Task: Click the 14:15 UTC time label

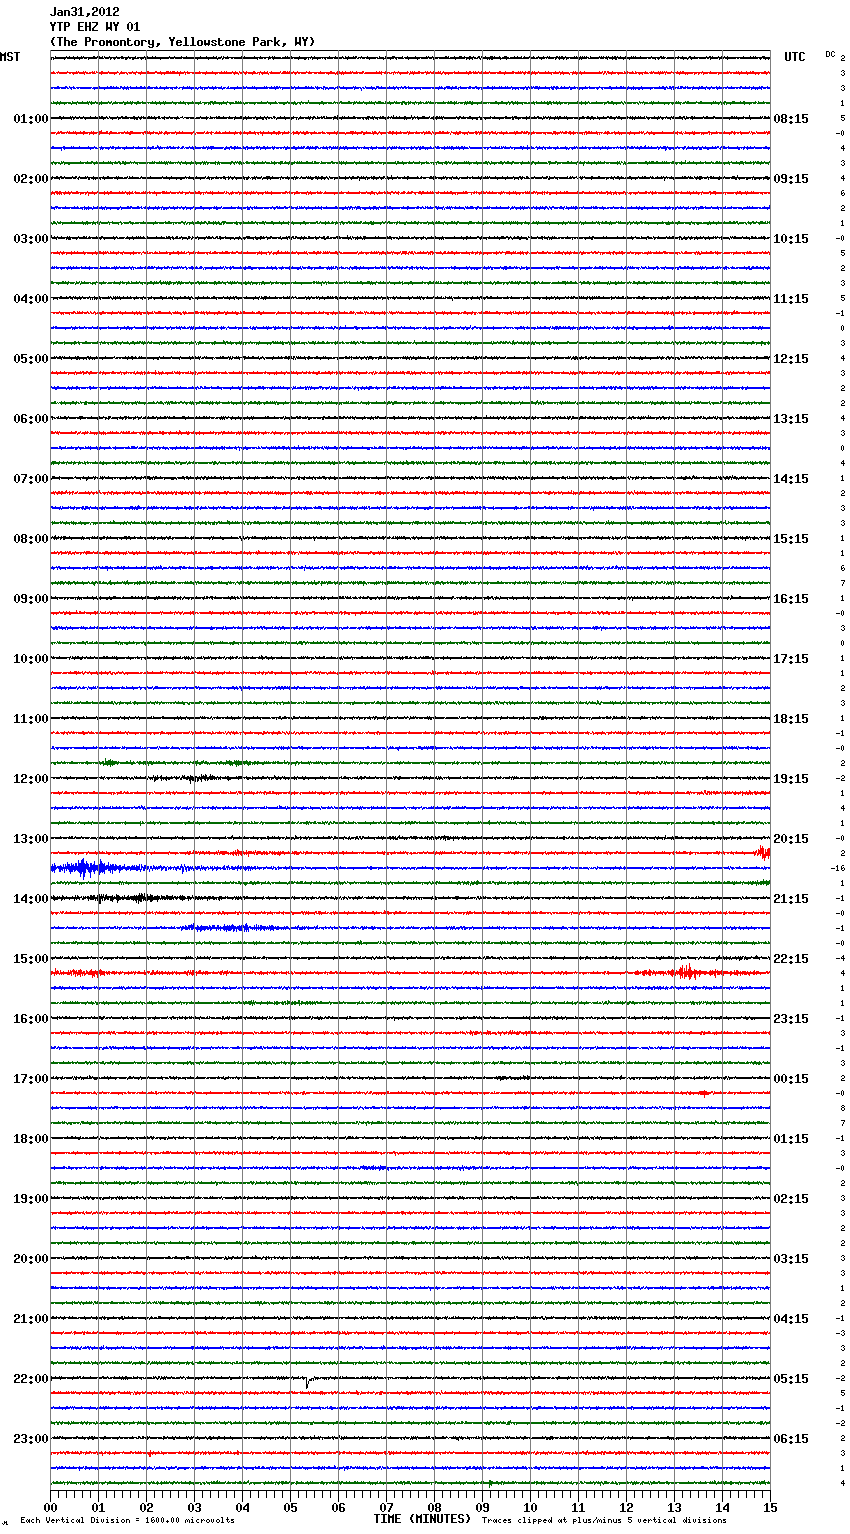Action: (x=791, y=479)
